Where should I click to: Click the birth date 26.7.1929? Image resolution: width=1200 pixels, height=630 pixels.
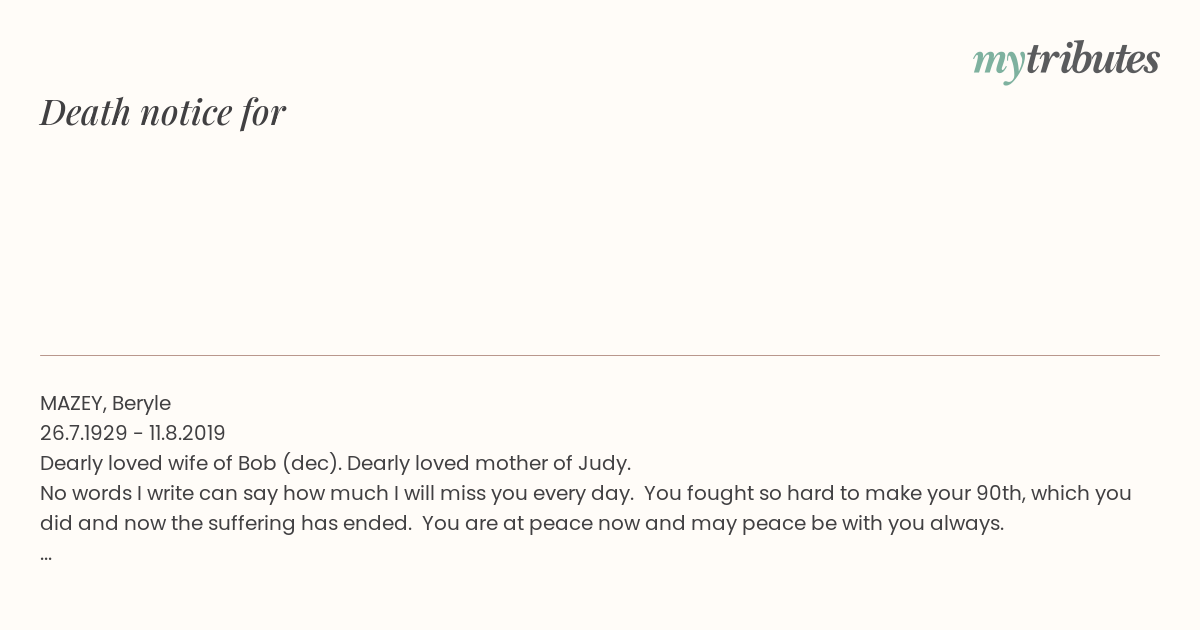click(83, 433)
